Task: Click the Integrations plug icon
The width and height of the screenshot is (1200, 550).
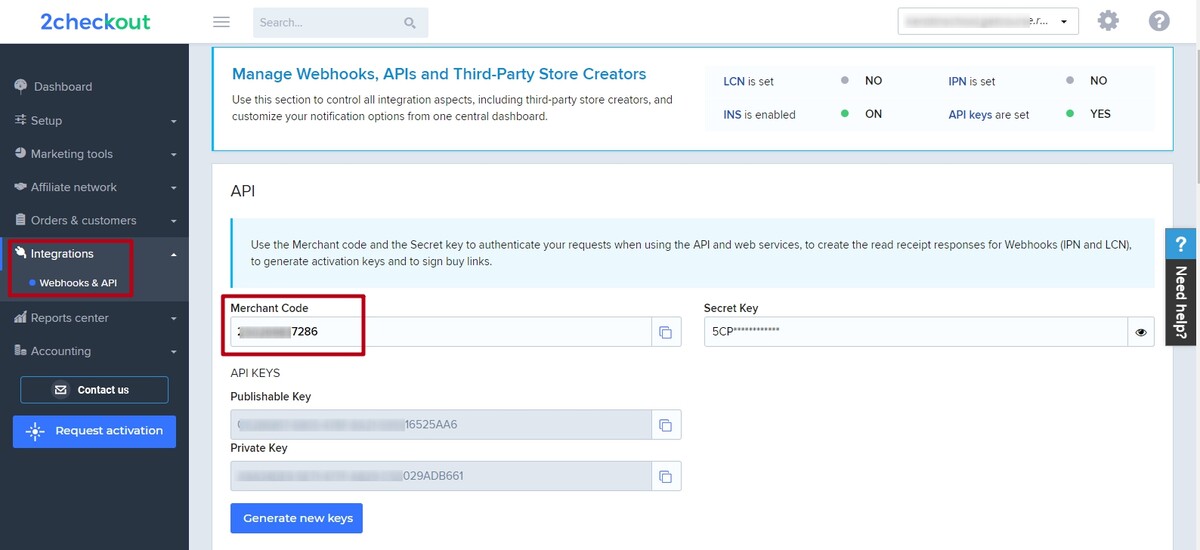Action: [21, 253]
